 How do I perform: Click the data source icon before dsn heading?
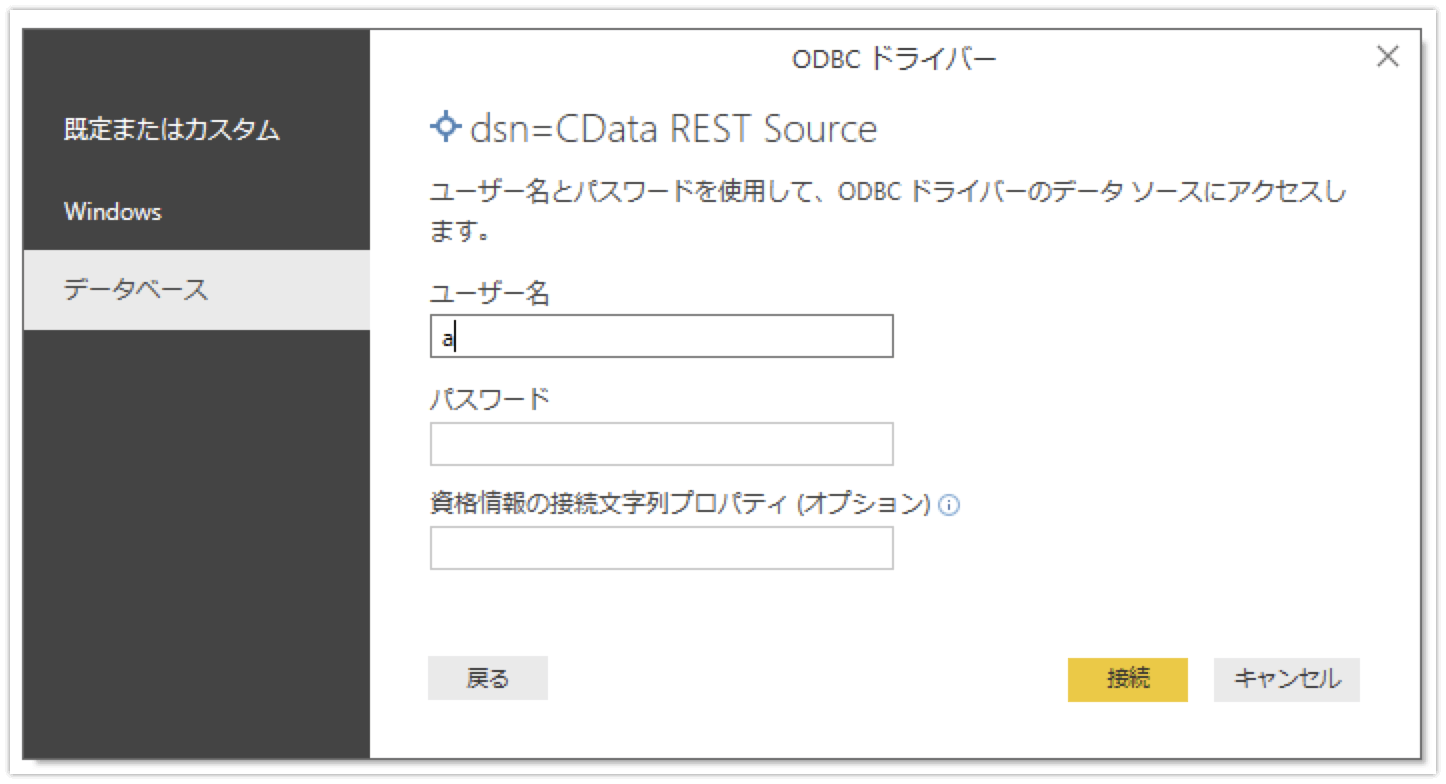pyautogui.click(x=444, y=127)
